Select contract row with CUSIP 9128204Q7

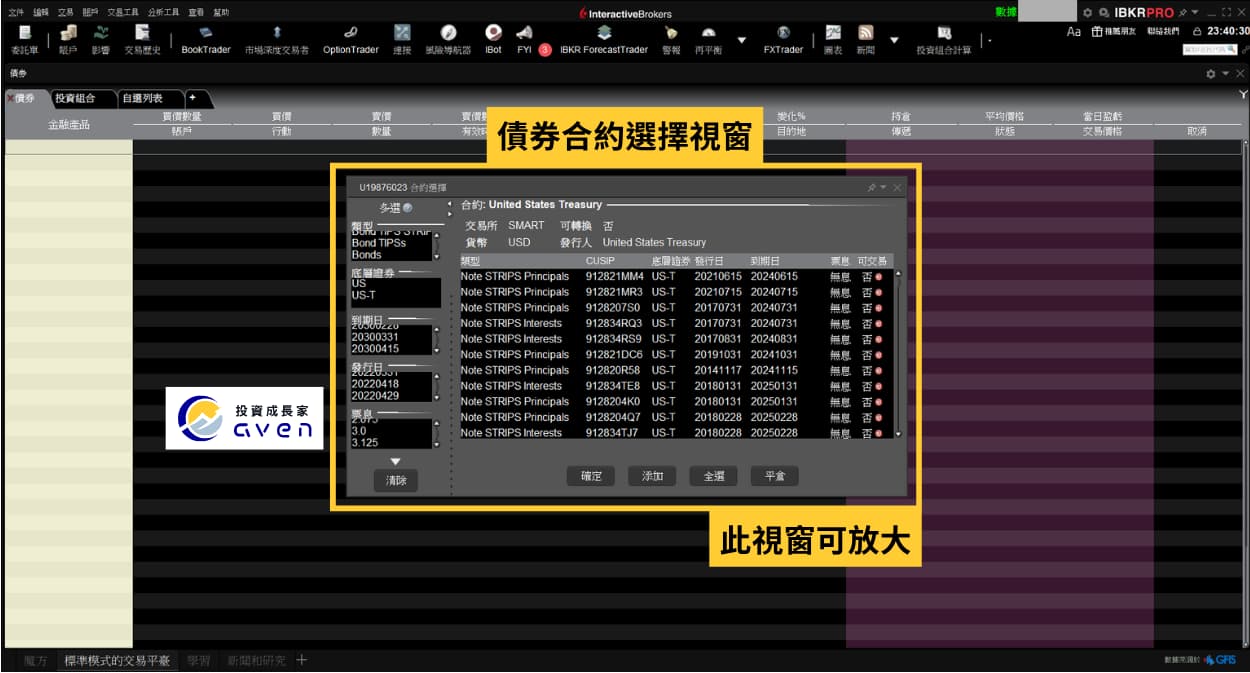(x=677, y=417)
